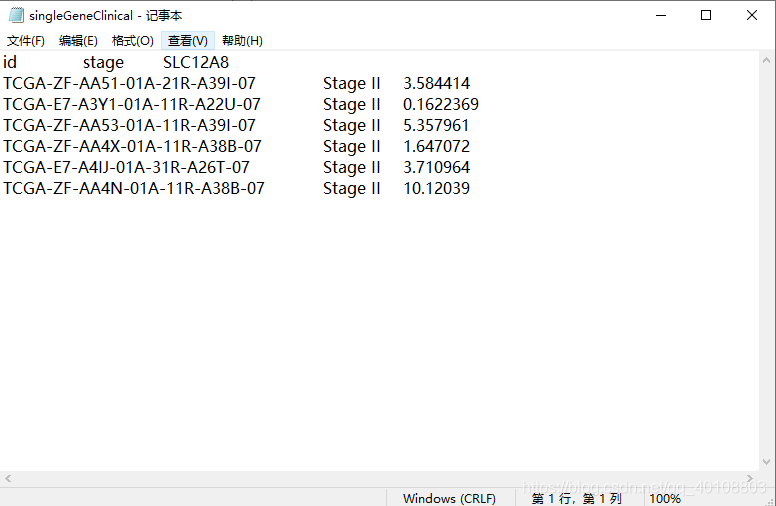The image size is (776, 506).
Task: Place cursor in TCGA-ZF-AA53-01A-11R-A39I-07 id
Action: [x=129, y=125]
